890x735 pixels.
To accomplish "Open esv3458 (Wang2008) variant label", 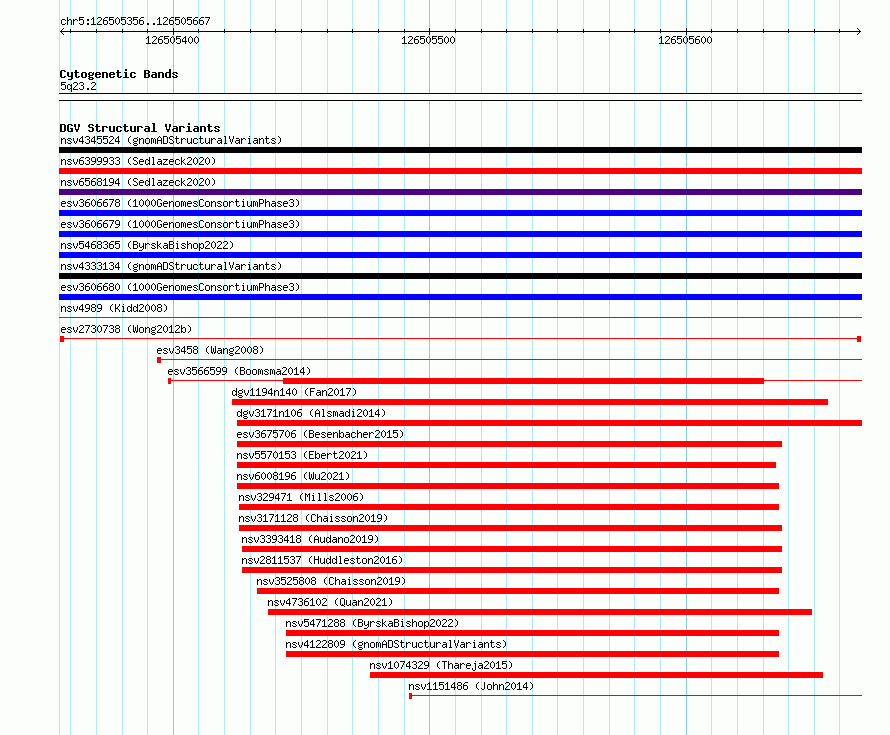I will [x=210, y=350].
